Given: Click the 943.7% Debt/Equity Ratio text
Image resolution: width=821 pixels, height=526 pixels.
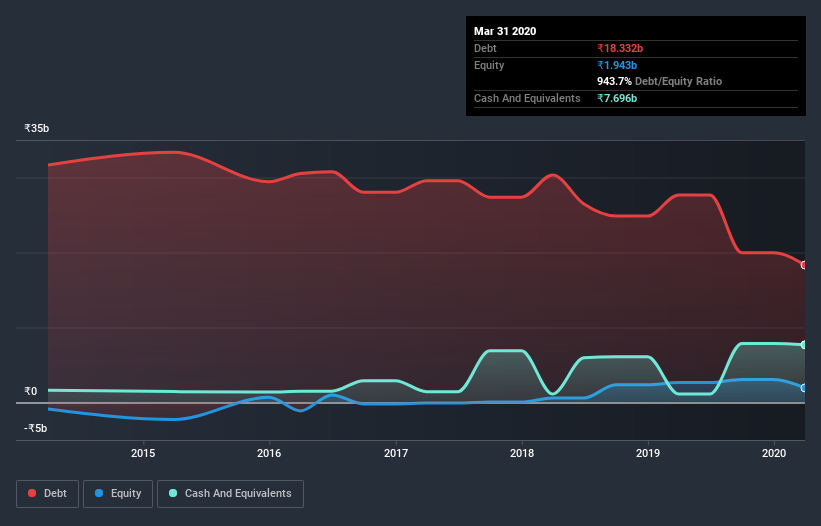Looking at the screenshot, I should [659, 81].
